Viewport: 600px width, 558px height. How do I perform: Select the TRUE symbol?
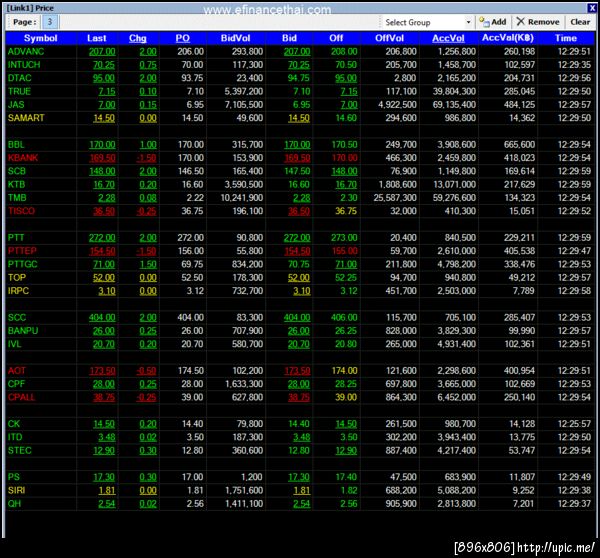tap(19, 92)
